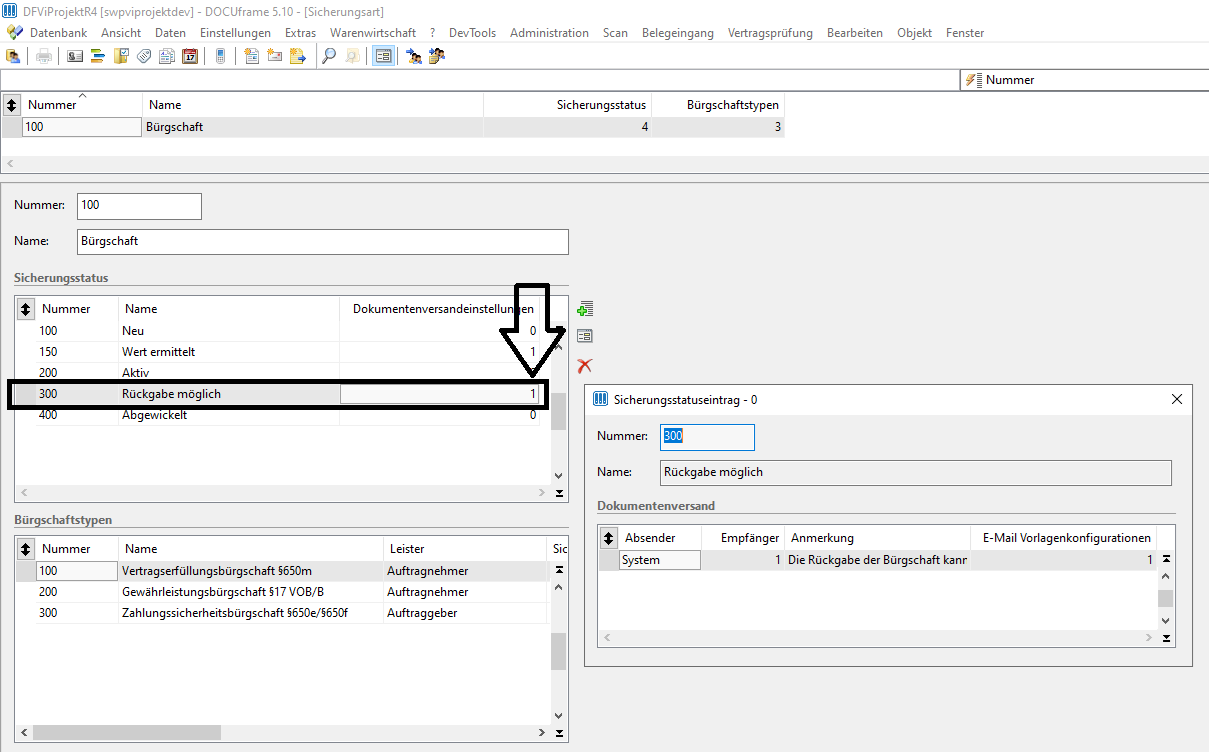
Task: Click the Sicherungsstatus column header in top list
Action: (567, 104)
